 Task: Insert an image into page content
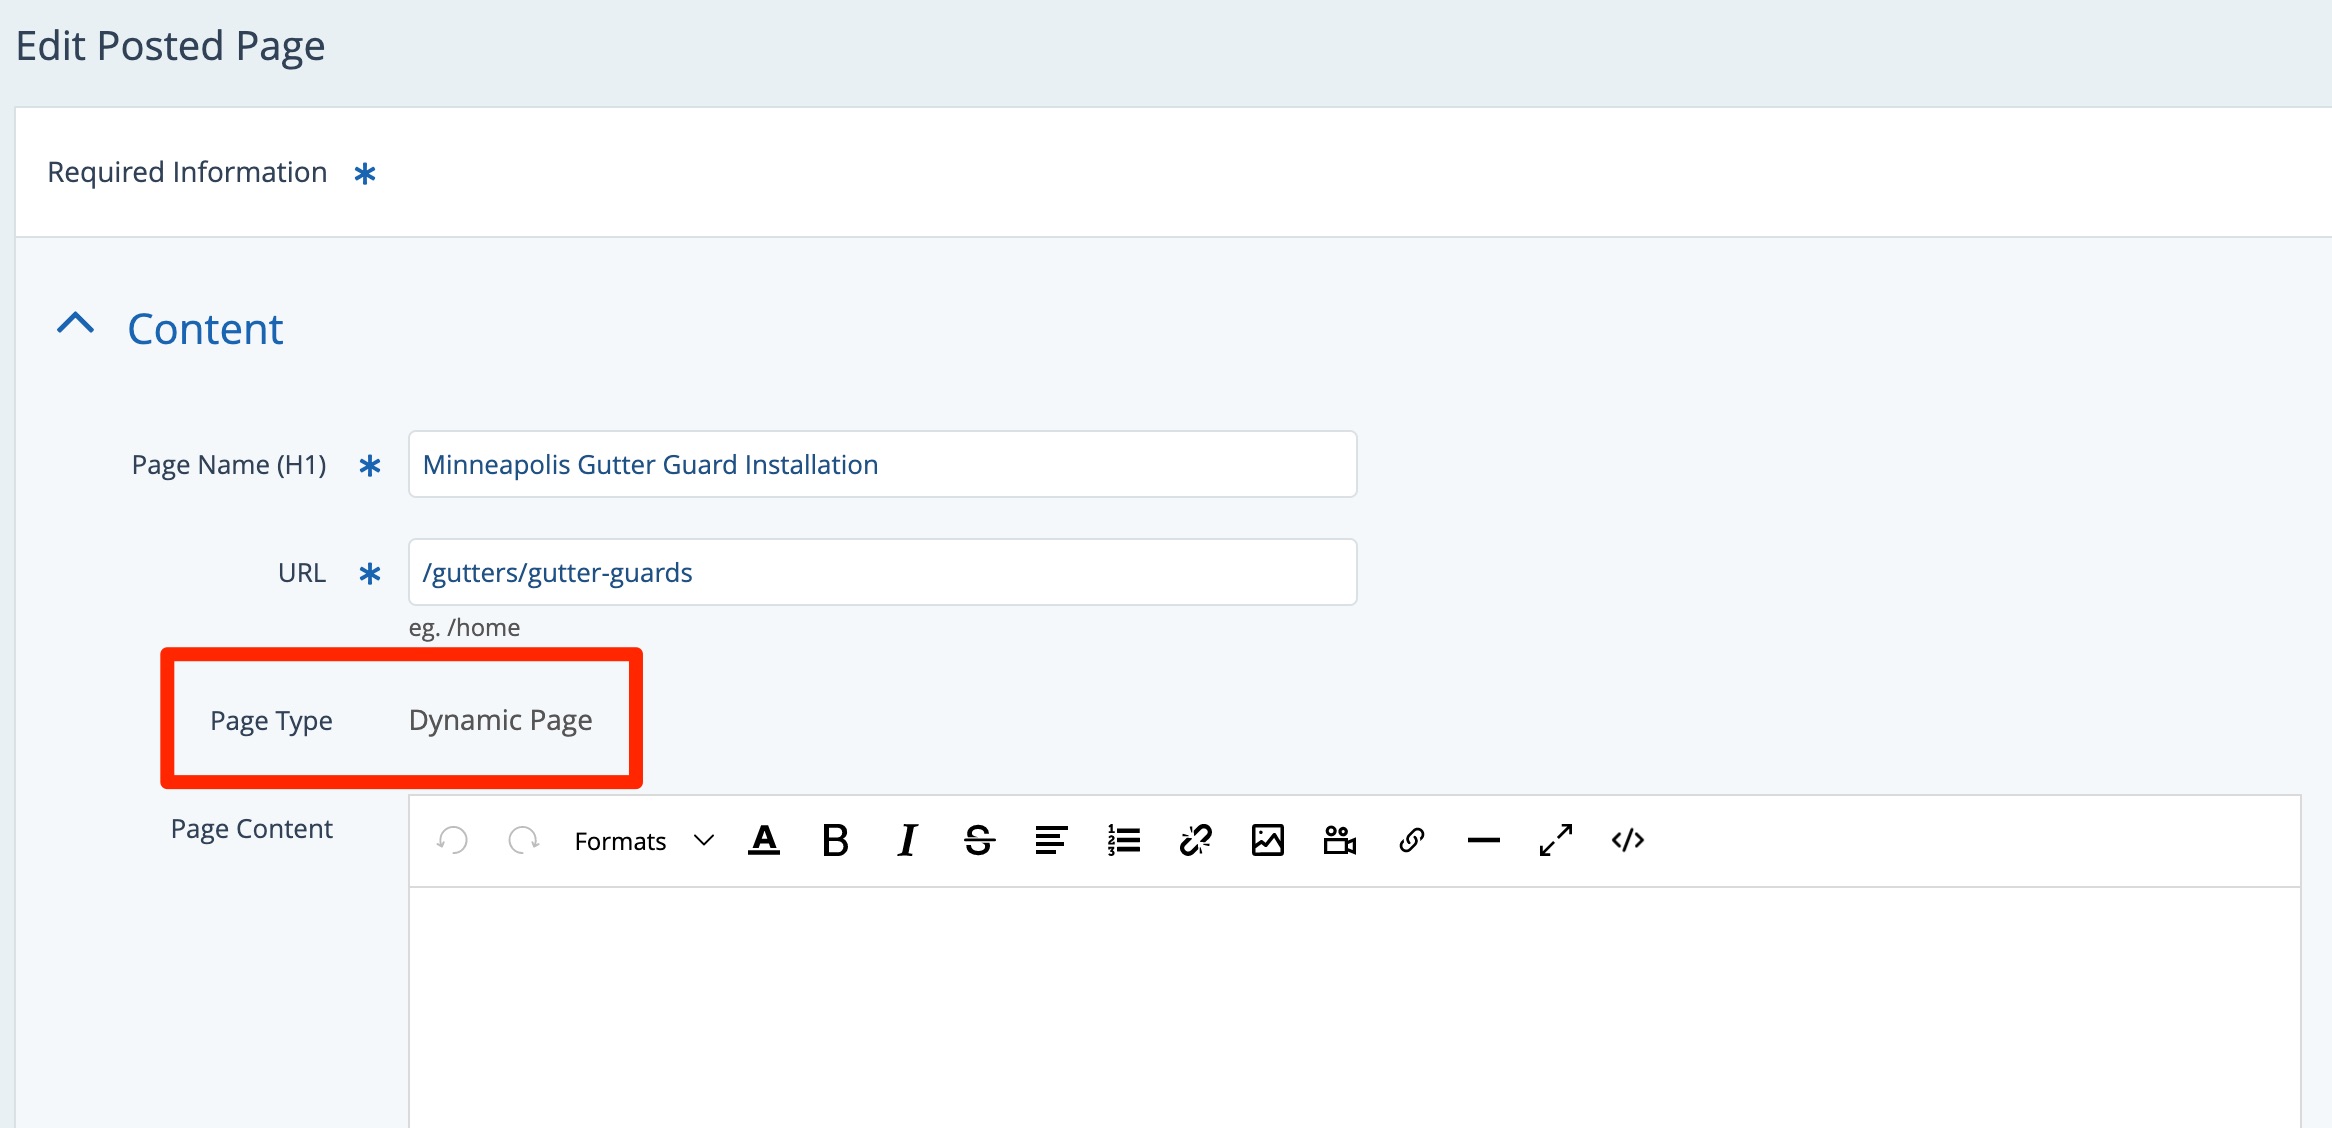point(1267,841)
